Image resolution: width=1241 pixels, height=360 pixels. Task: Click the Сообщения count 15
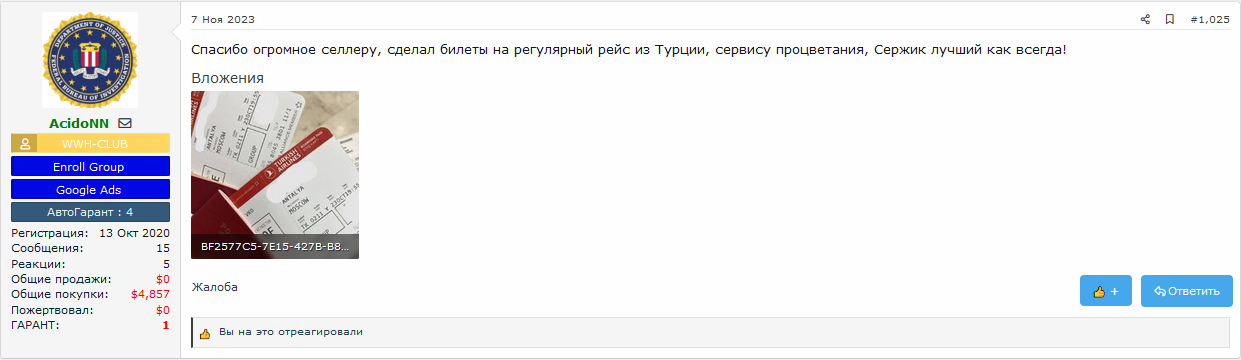click(x=163, y=248)
